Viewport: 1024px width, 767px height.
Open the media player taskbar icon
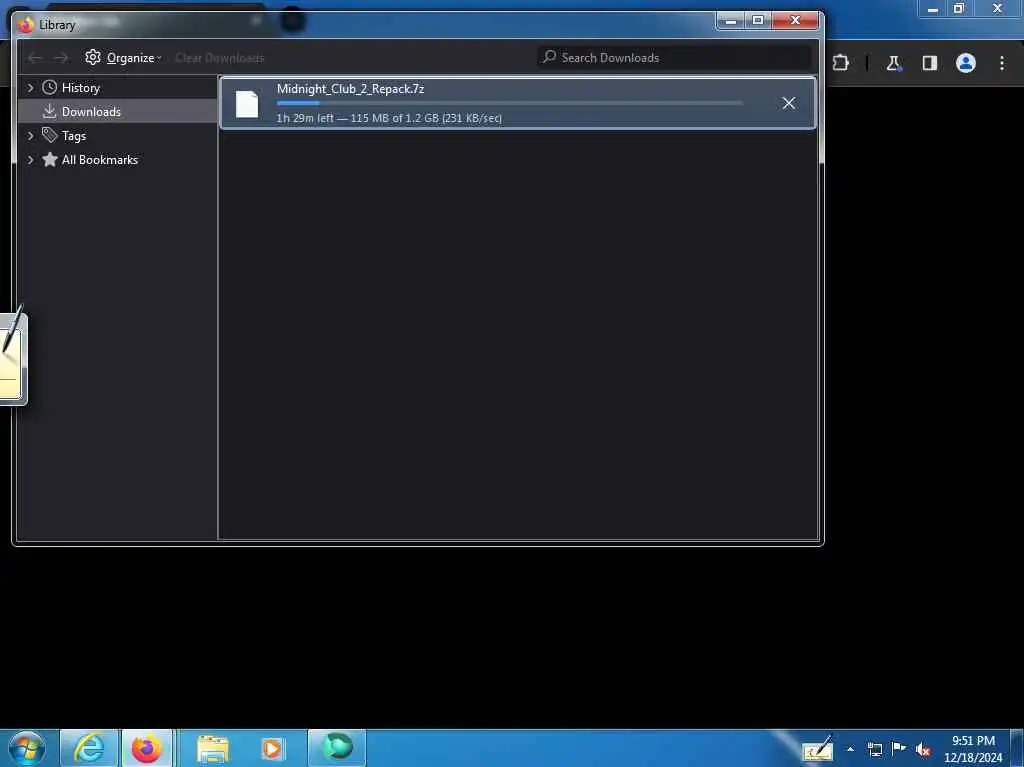click(x=272, y=749)
